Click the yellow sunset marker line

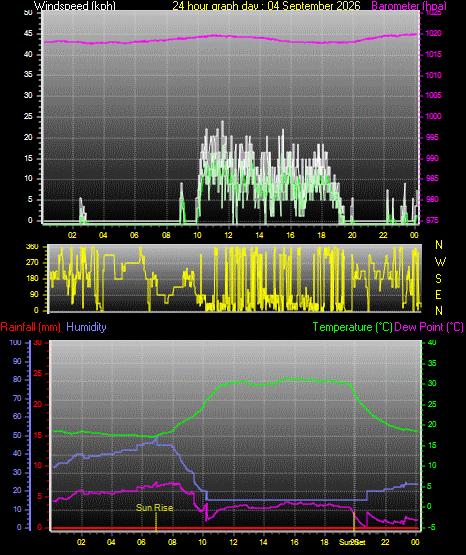tap(353, 521)
